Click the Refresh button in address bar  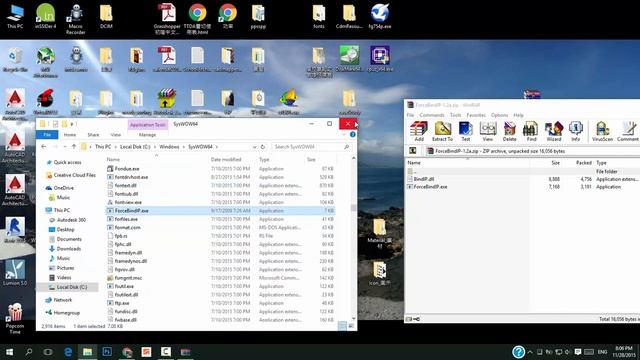[x=263, y=147]
